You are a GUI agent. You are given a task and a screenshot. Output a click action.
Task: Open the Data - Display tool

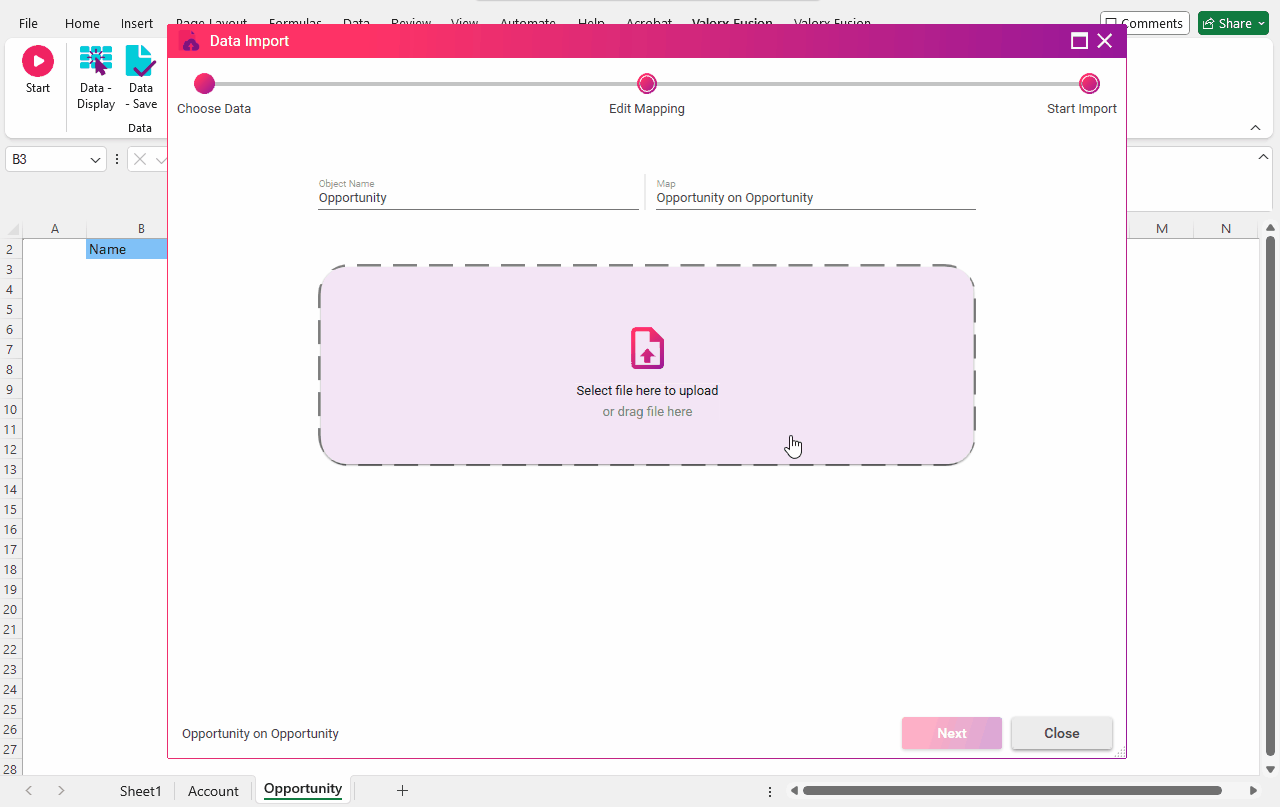point(96,62)
